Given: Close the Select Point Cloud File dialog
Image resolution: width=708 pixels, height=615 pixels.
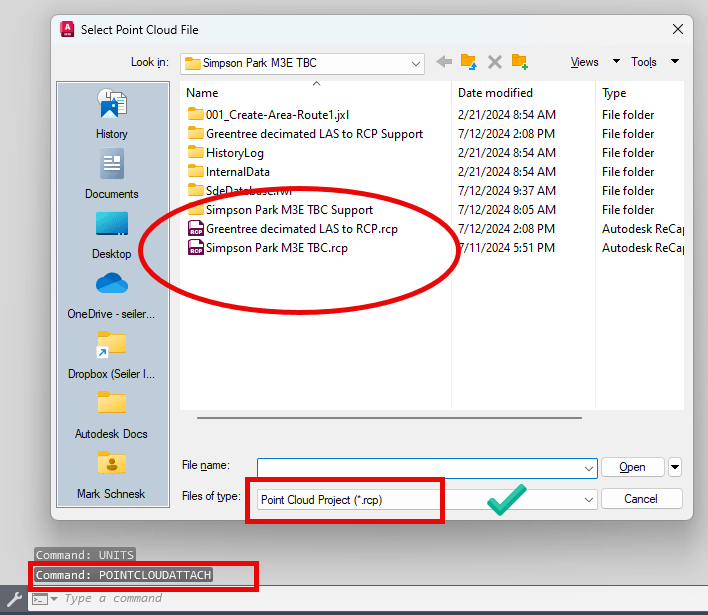Looking at the screenshot, I should 677,29.
